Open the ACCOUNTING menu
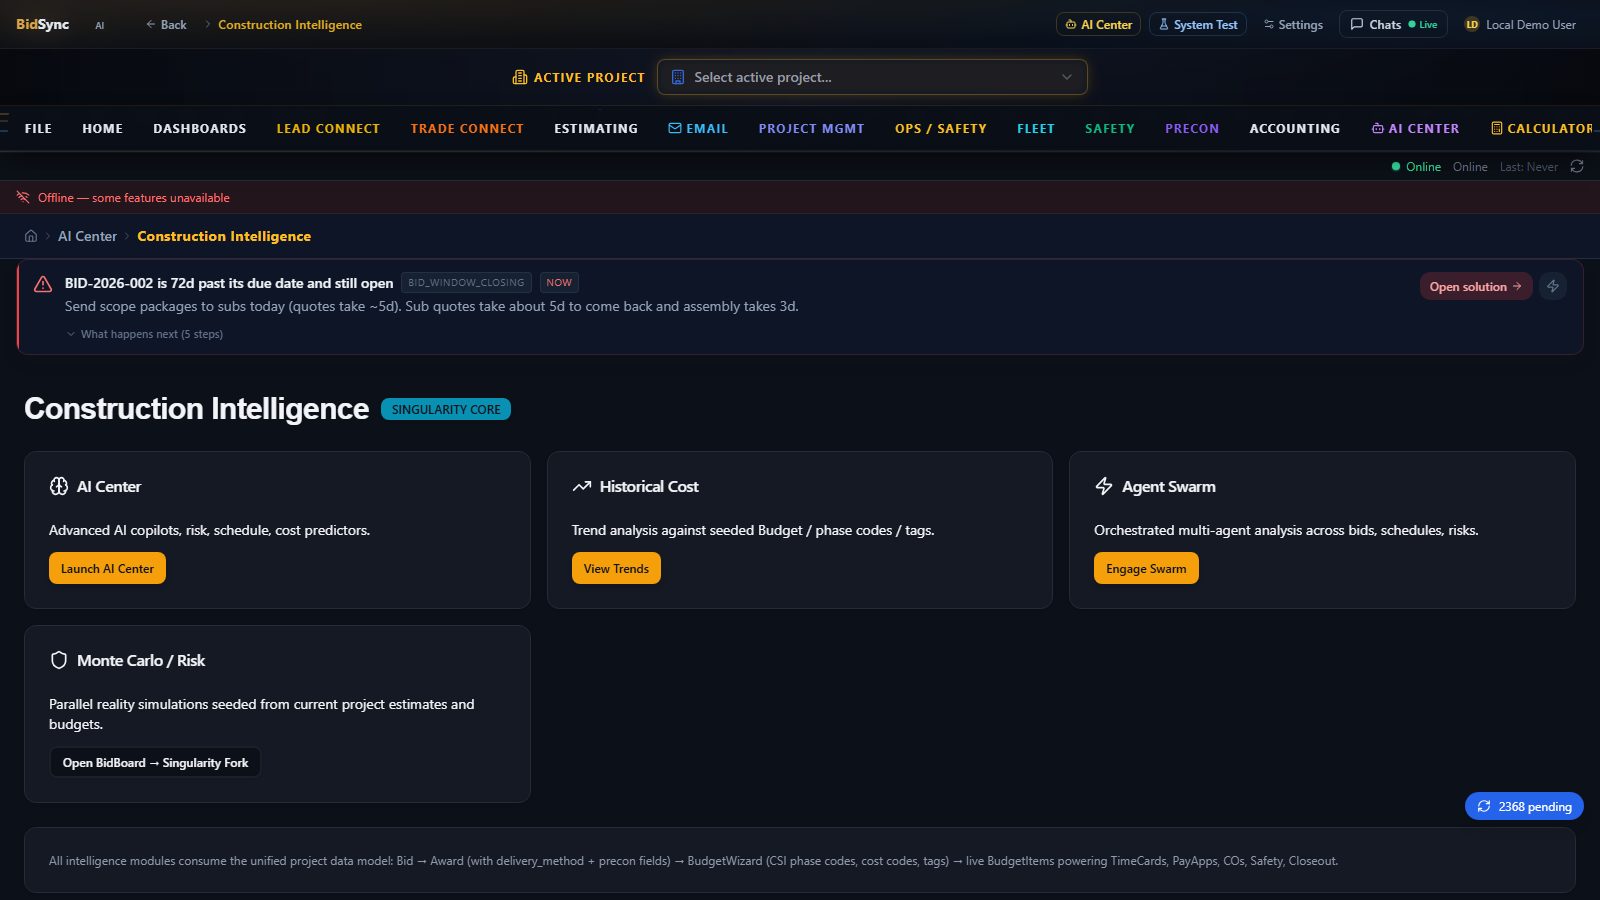 click(x=1294, y=128)
